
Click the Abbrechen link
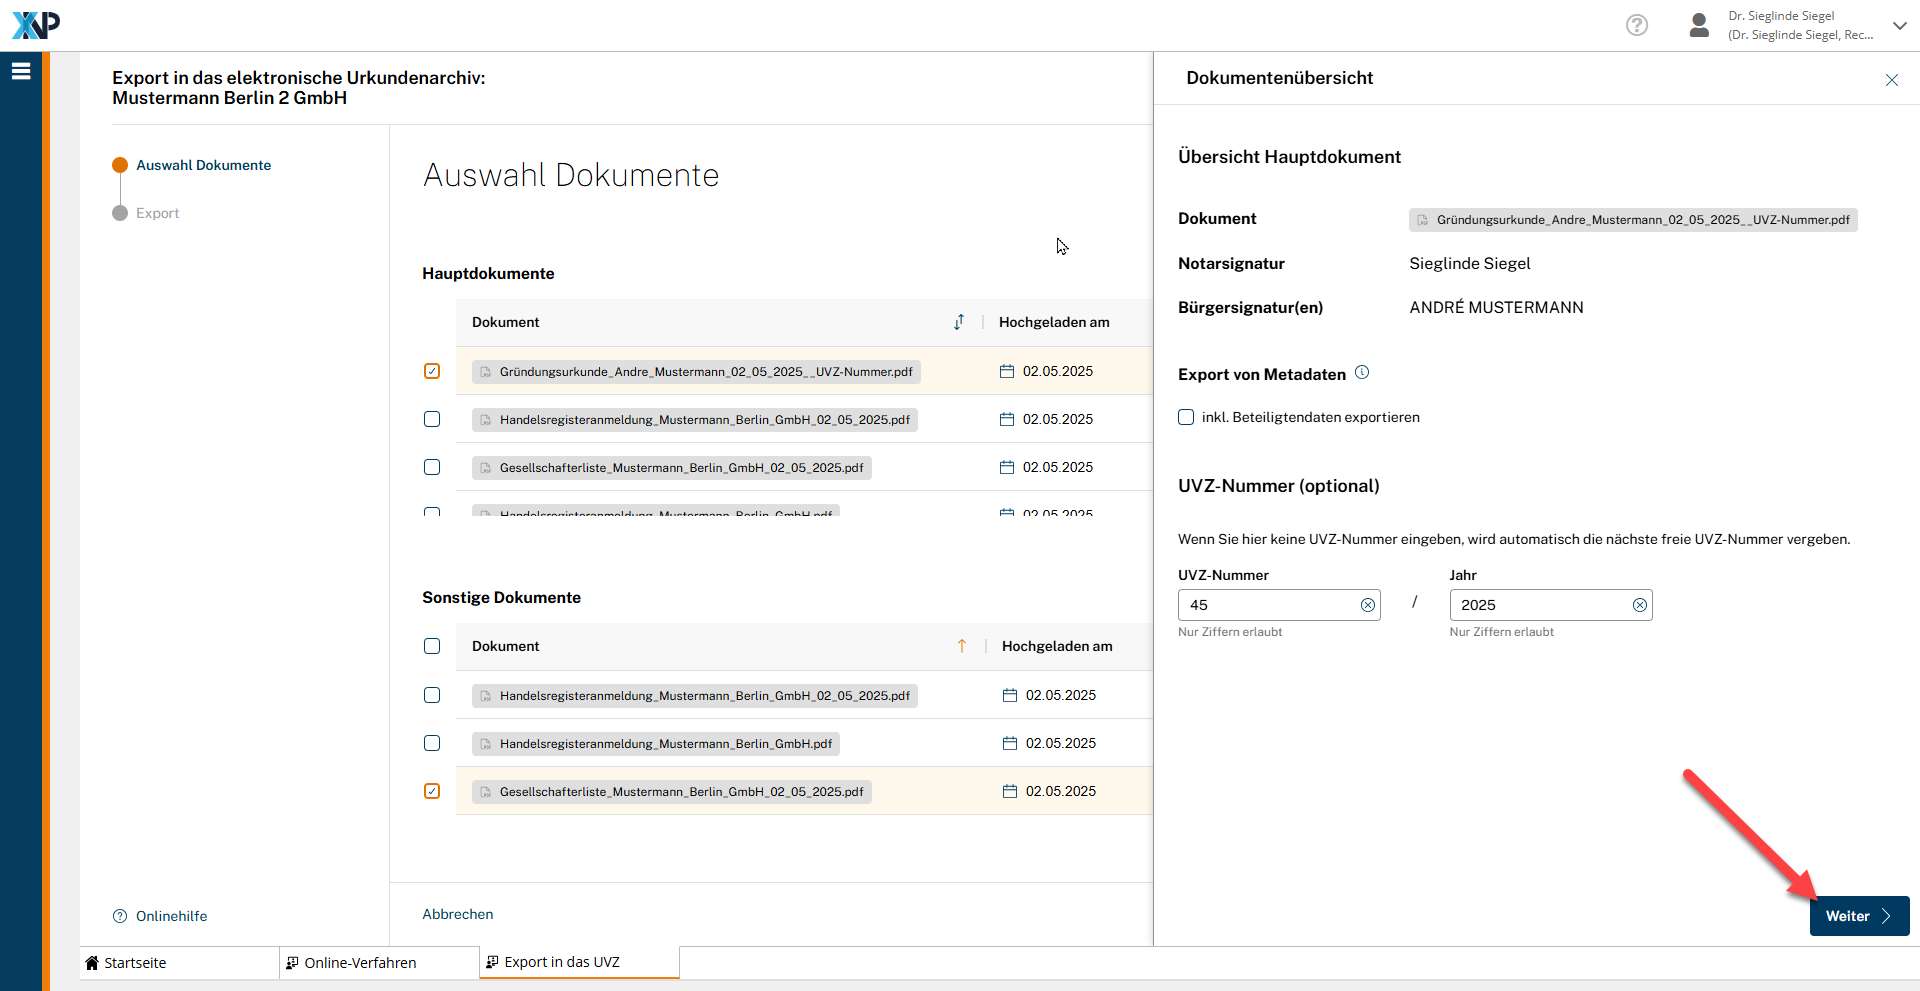click(458, 914)
